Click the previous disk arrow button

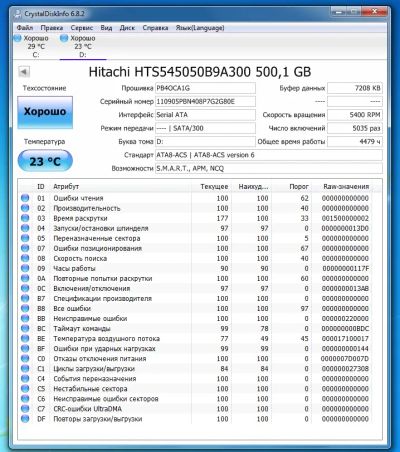pos(24,71)
